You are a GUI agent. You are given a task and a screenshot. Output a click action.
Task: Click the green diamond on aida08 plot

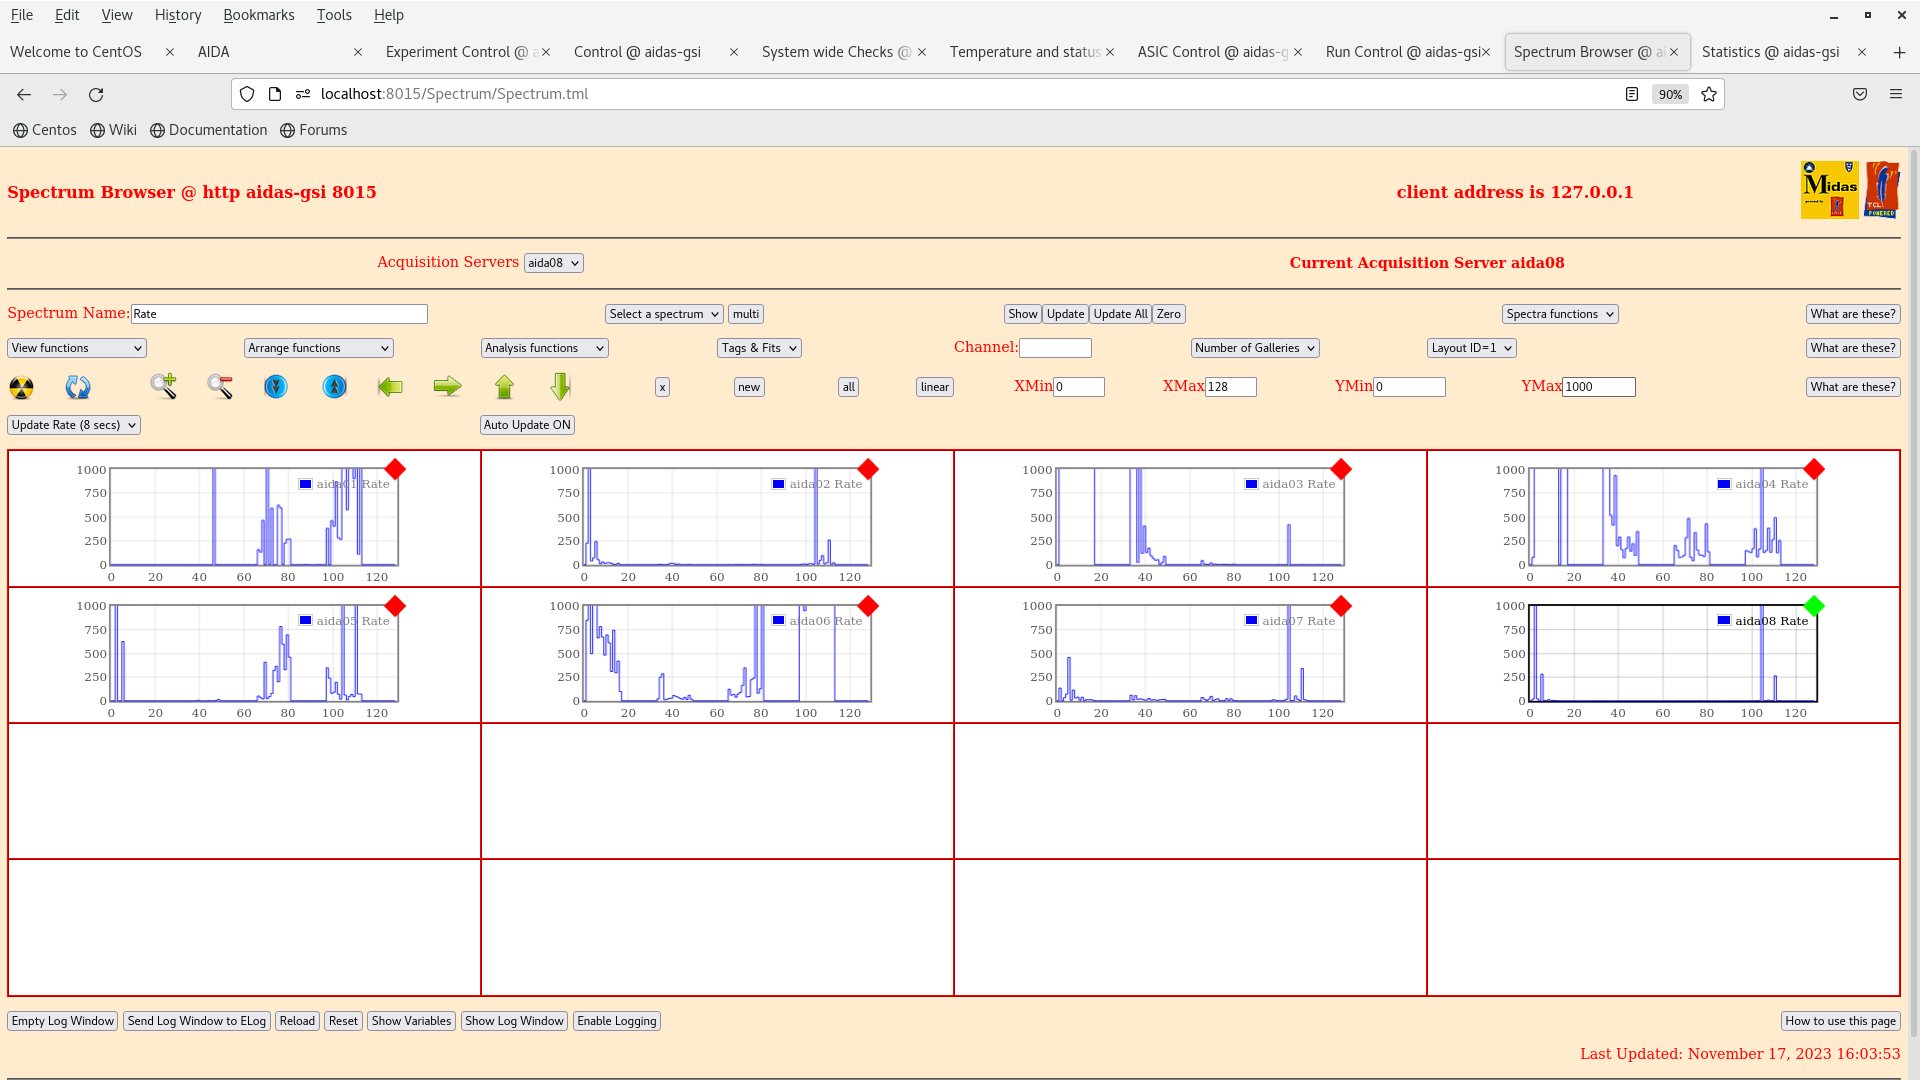[x=1814, y=606]
